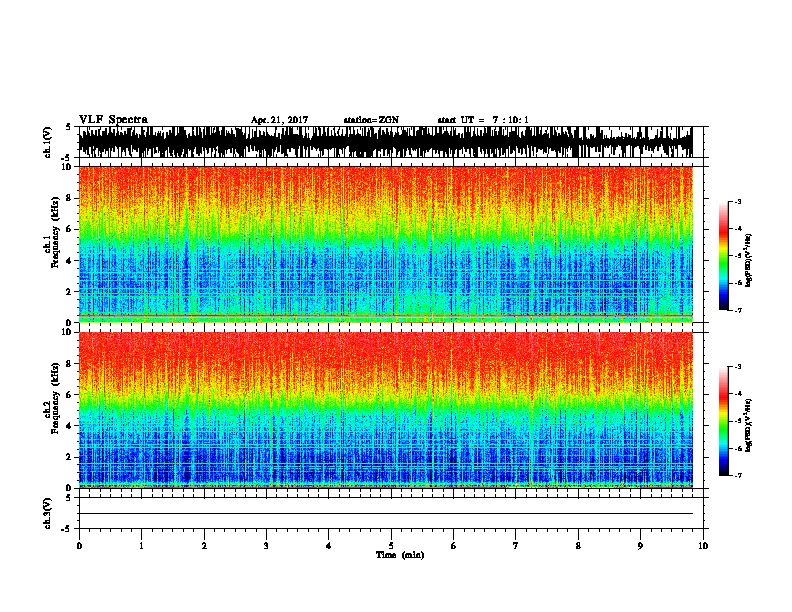Click the "7" tick on the time axis
This screenshot has height=612, width=792.
point(516,546)
